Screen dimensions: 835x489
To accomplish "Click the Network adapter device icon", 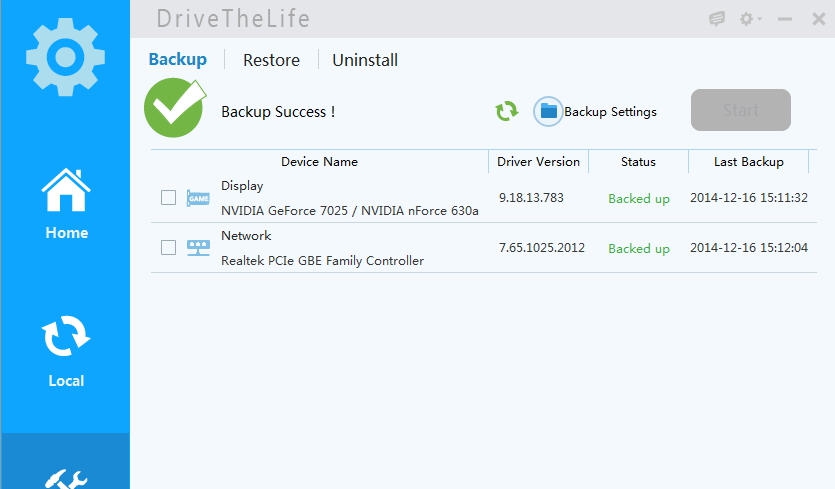I will 199,248.
